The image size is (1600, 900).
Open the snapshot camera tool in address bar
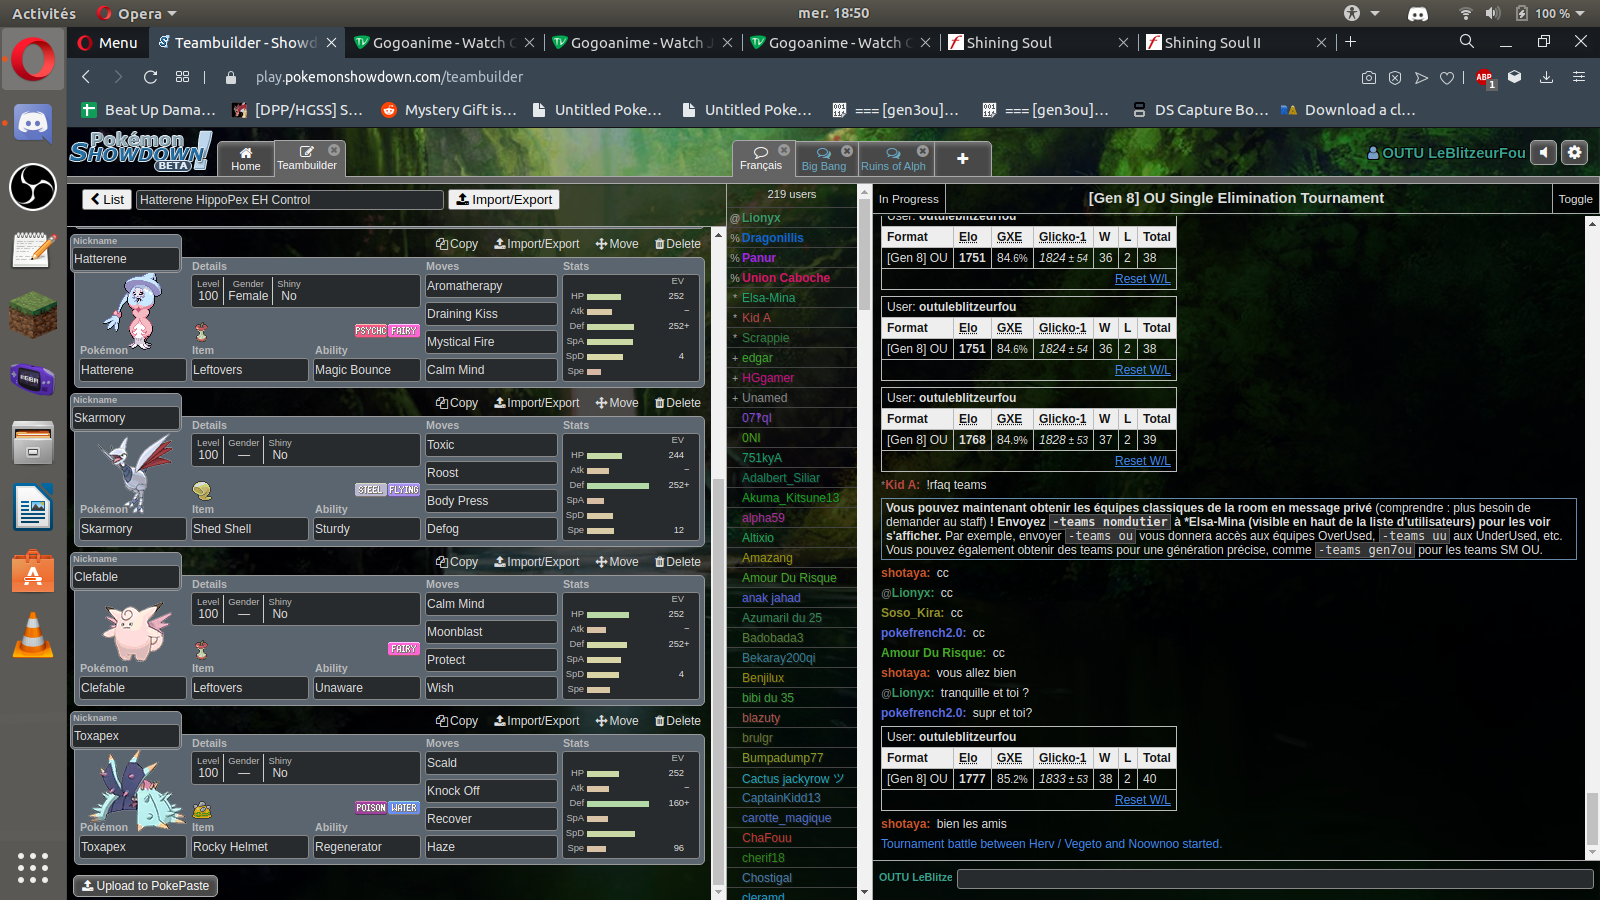[x=1369, y=77]
